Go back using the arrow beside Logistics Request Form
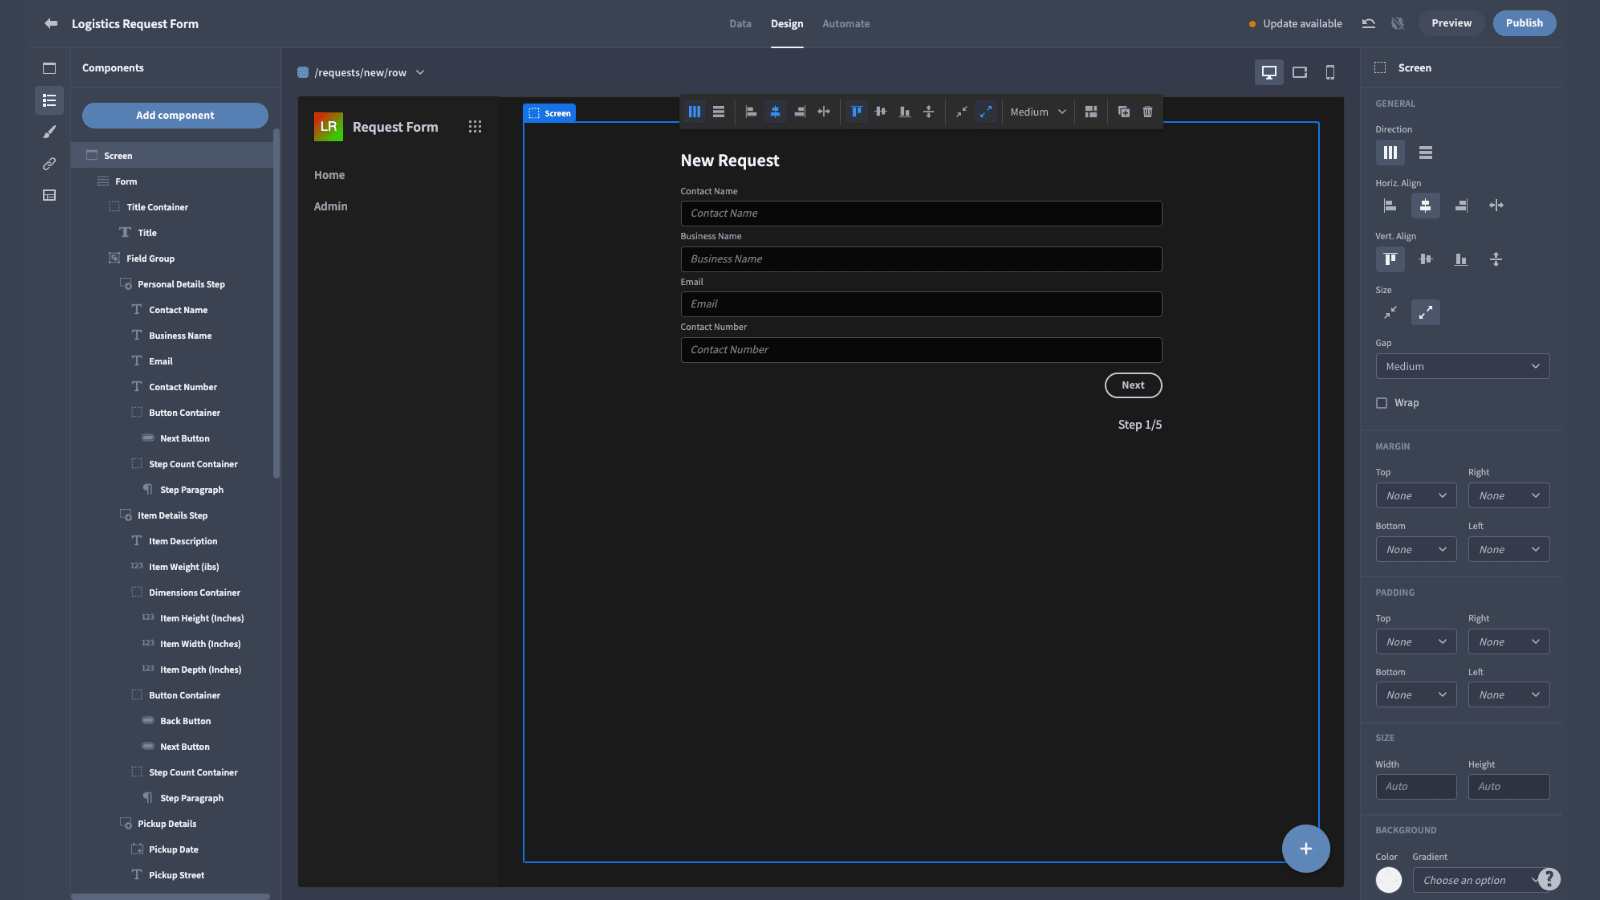The width and height of the screenshot is (1600, 900). pos(51,23)
